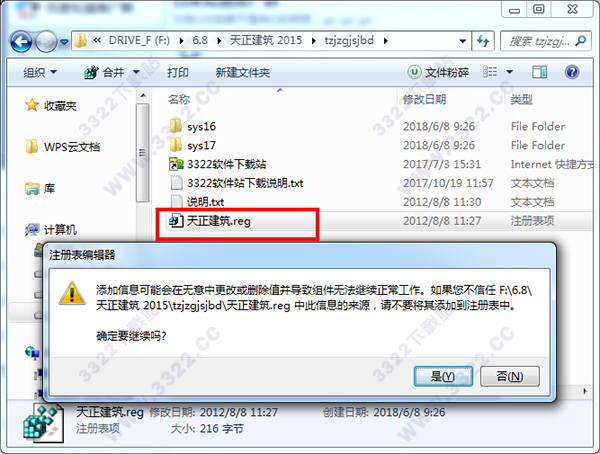This screenshot has height=454, width=600.
Task: Expand the 组织 dropdown menu
Action: [39, 72]
